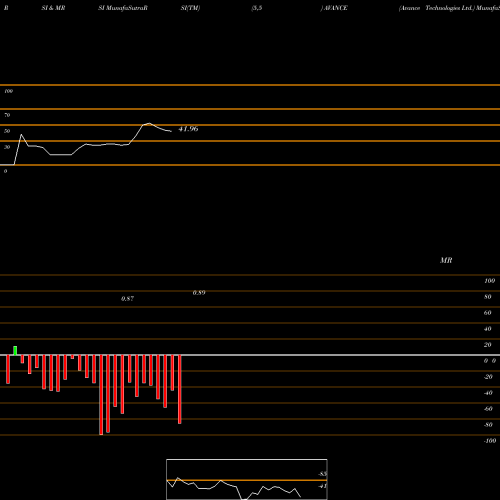Click the Avance Technologies Ltd. title text
Image resolution: width=500 pixels, height=500 pixels.
pos(436,8)
